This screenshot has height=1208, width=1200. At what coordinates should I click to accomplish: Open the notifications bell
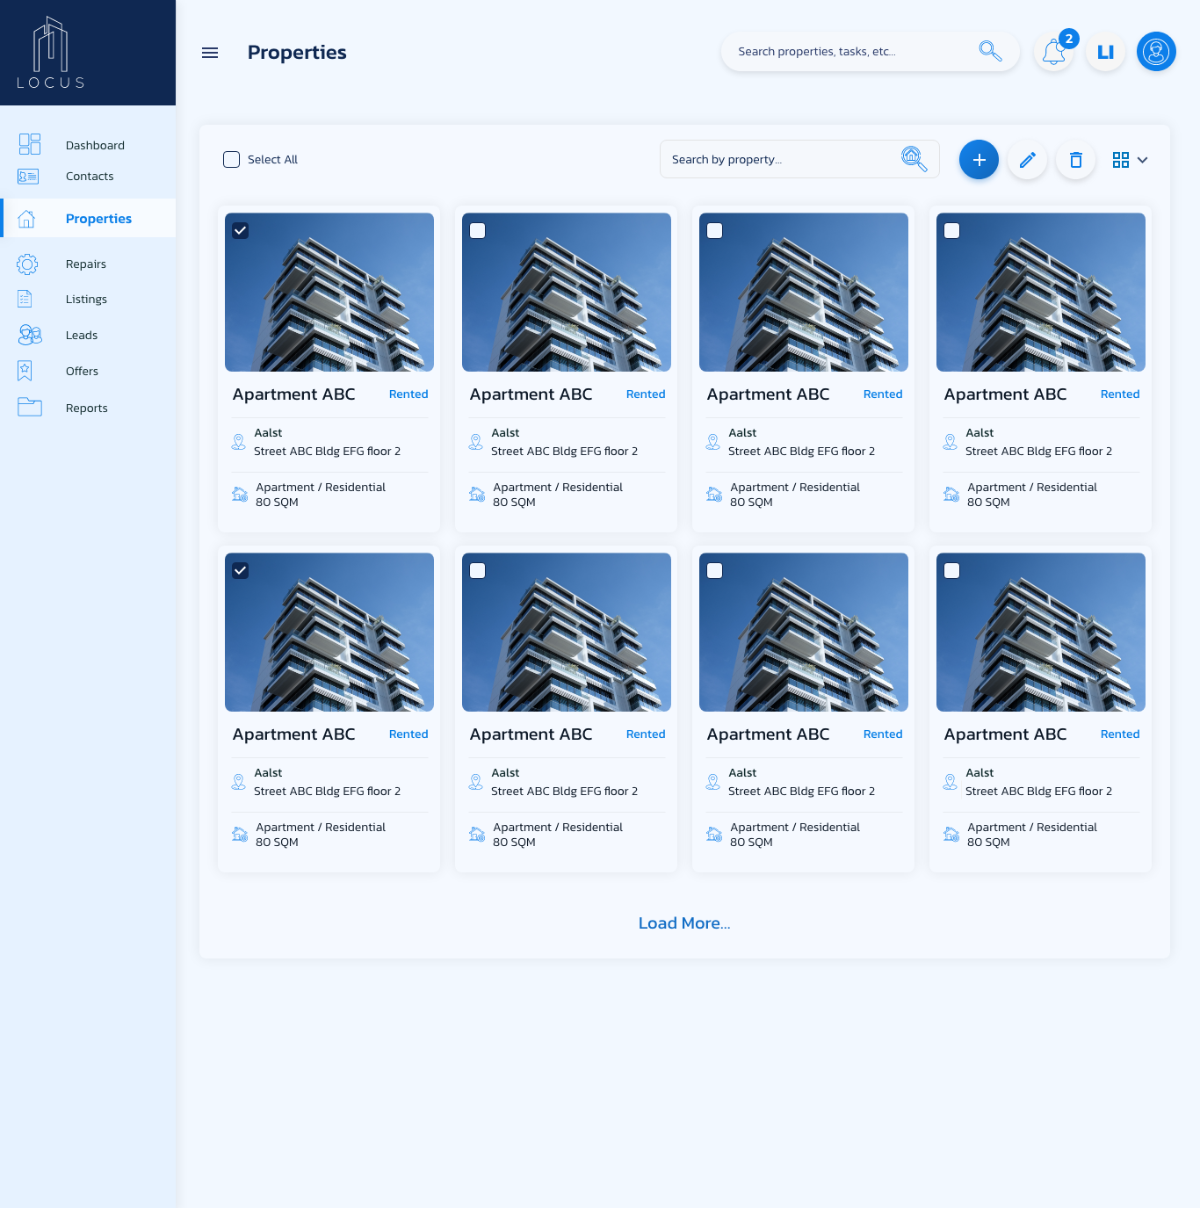coord(1054,52)
